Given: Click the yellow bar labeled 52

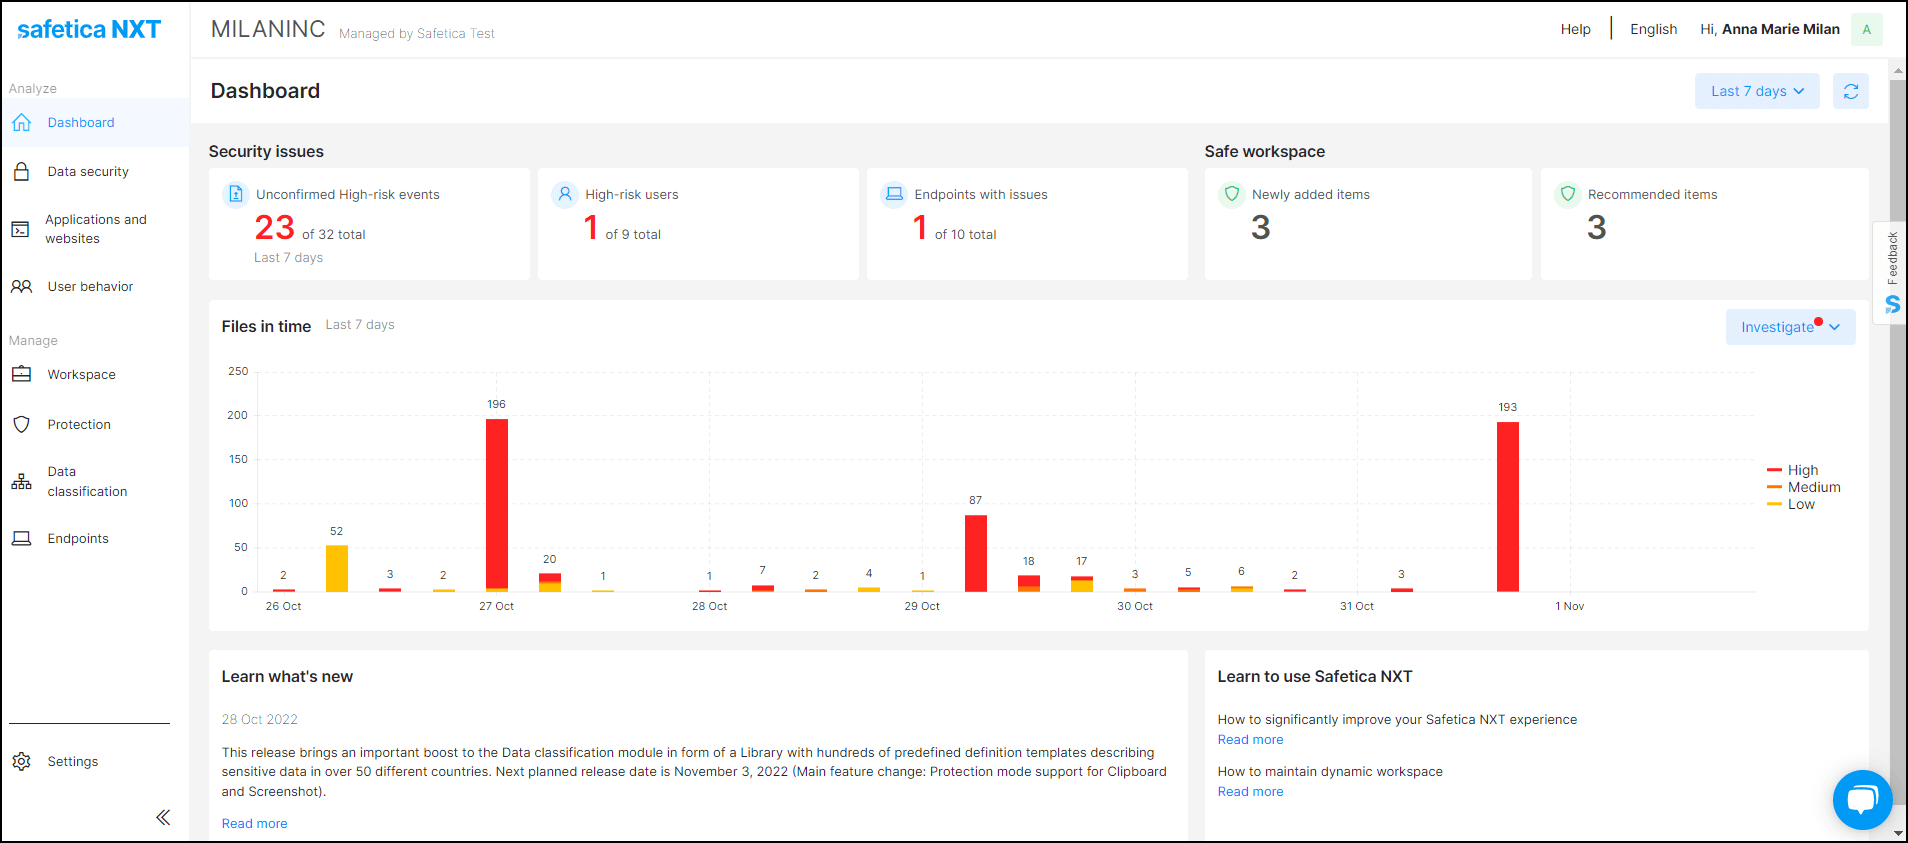Looking at the screenshot, I should pyautogui.click(x=337, y=568).
